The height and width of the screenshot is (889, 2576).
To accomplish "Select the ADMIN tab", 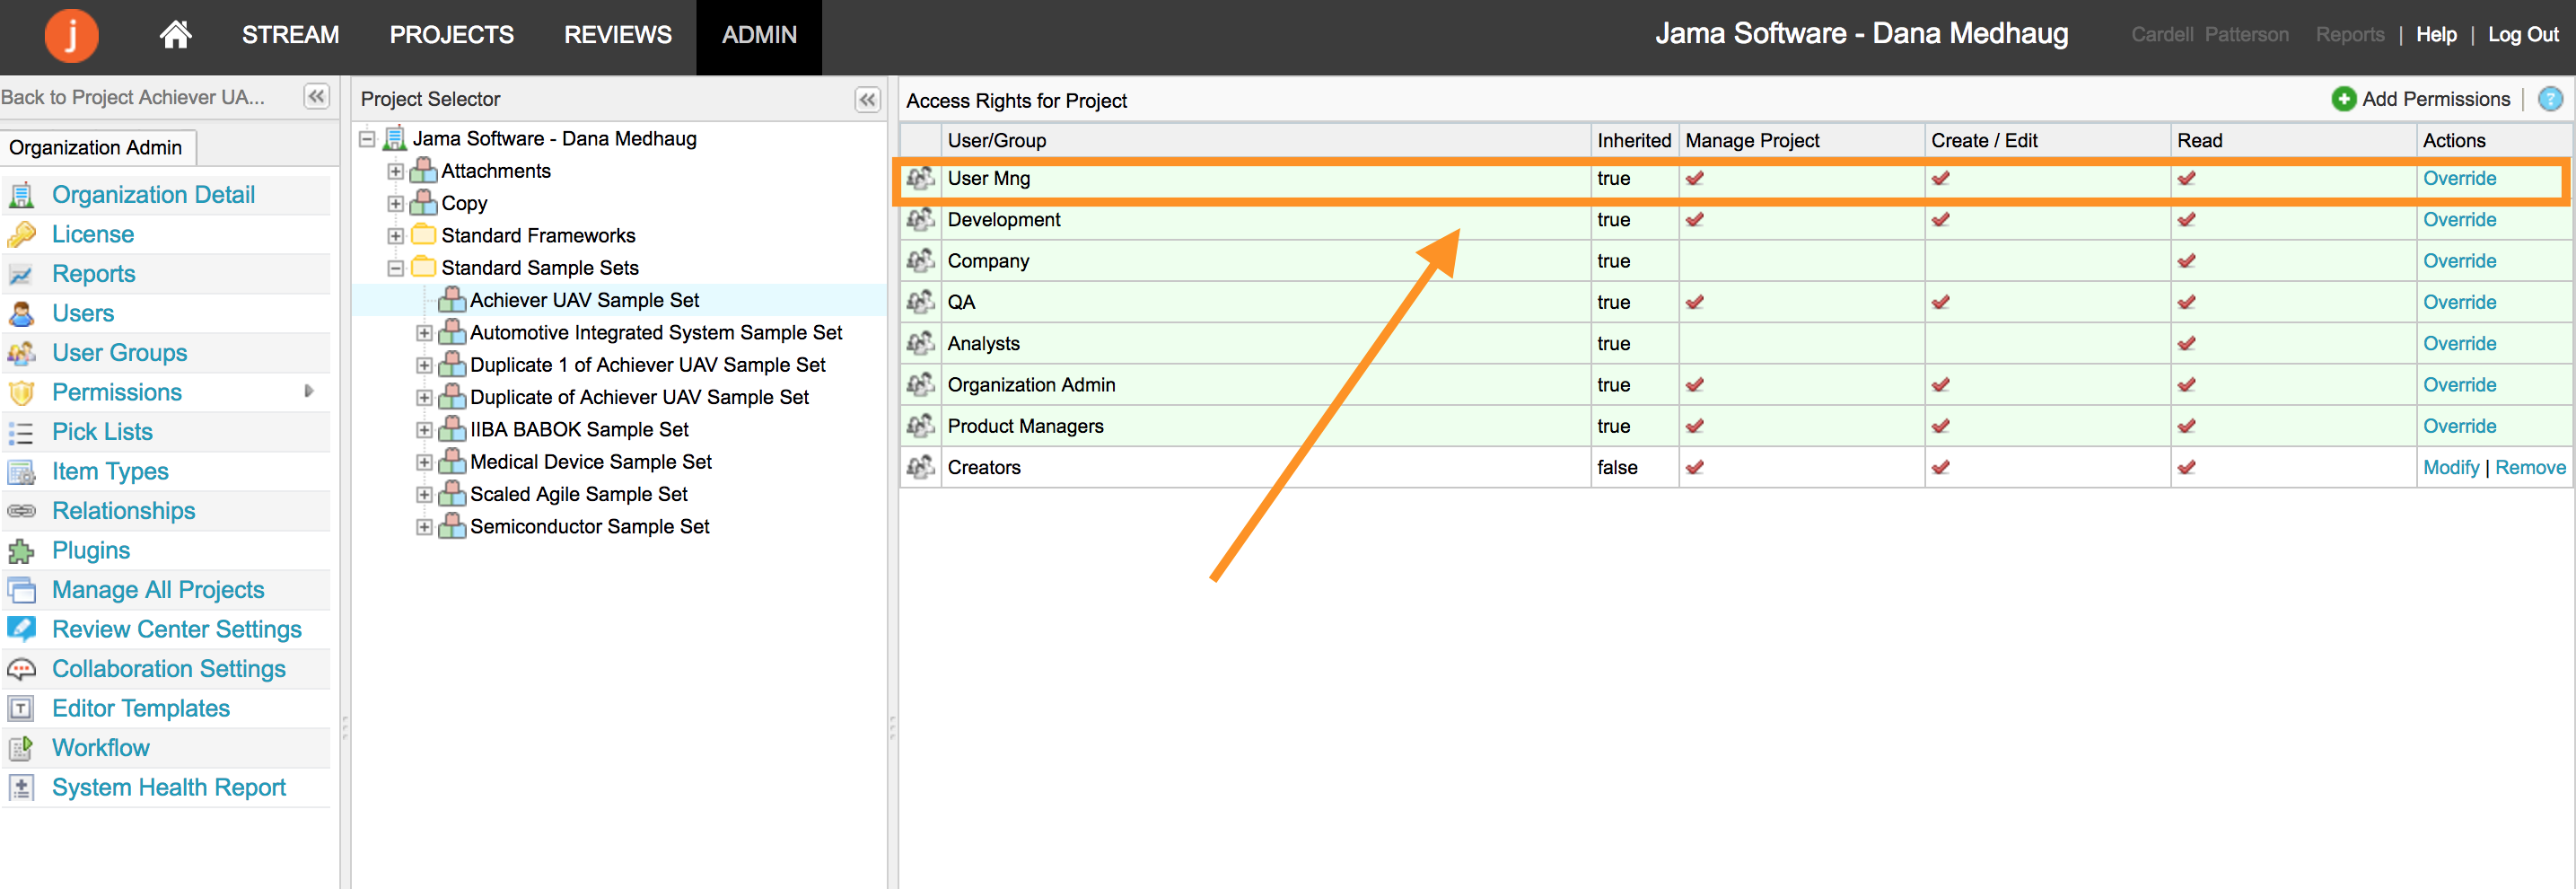I will point(759,35).
